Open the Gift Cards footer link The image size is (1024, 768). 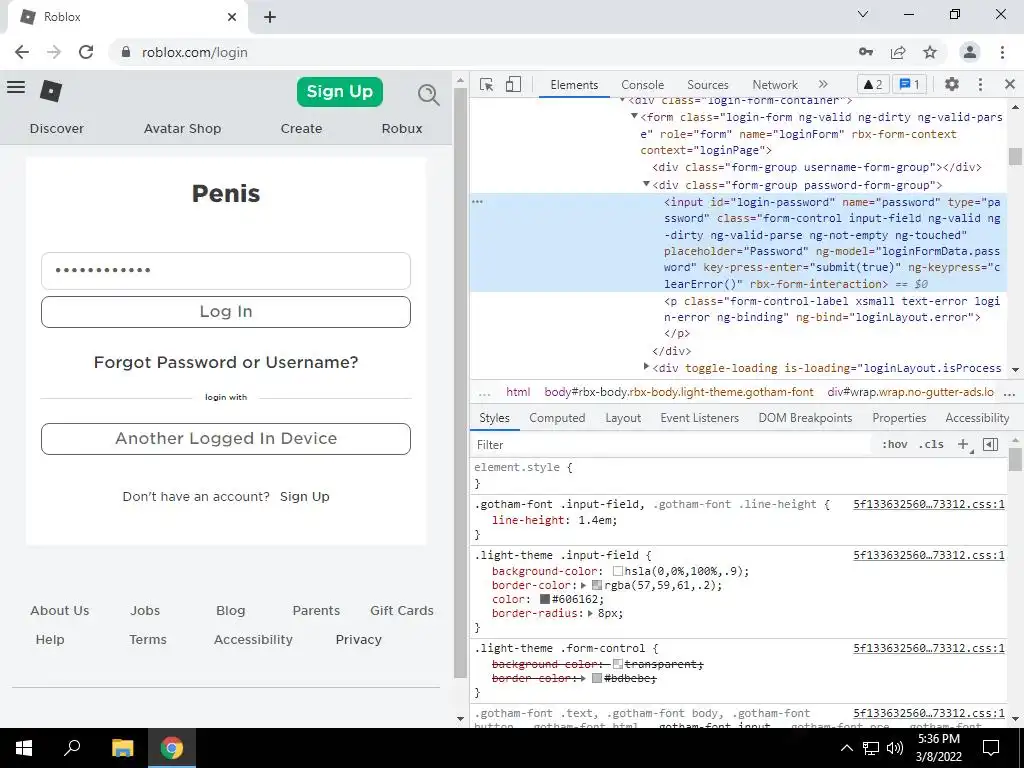point(402,611)
